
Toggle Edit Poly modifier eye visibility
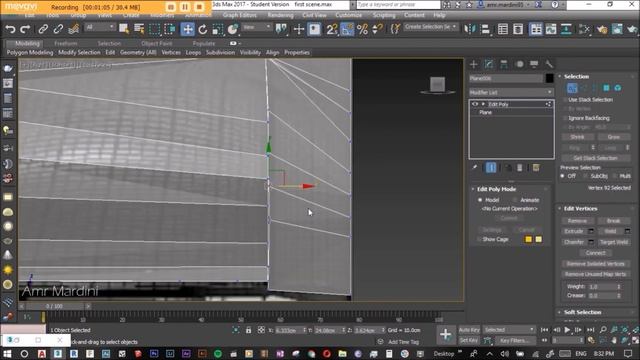[x=475, y=104]
